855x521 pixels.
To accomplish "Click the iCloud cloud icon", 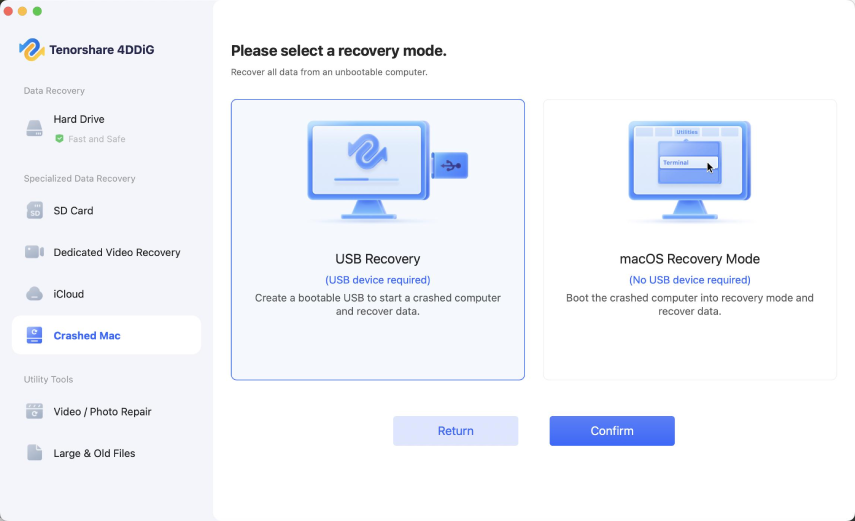I will (x=35, y=294).
